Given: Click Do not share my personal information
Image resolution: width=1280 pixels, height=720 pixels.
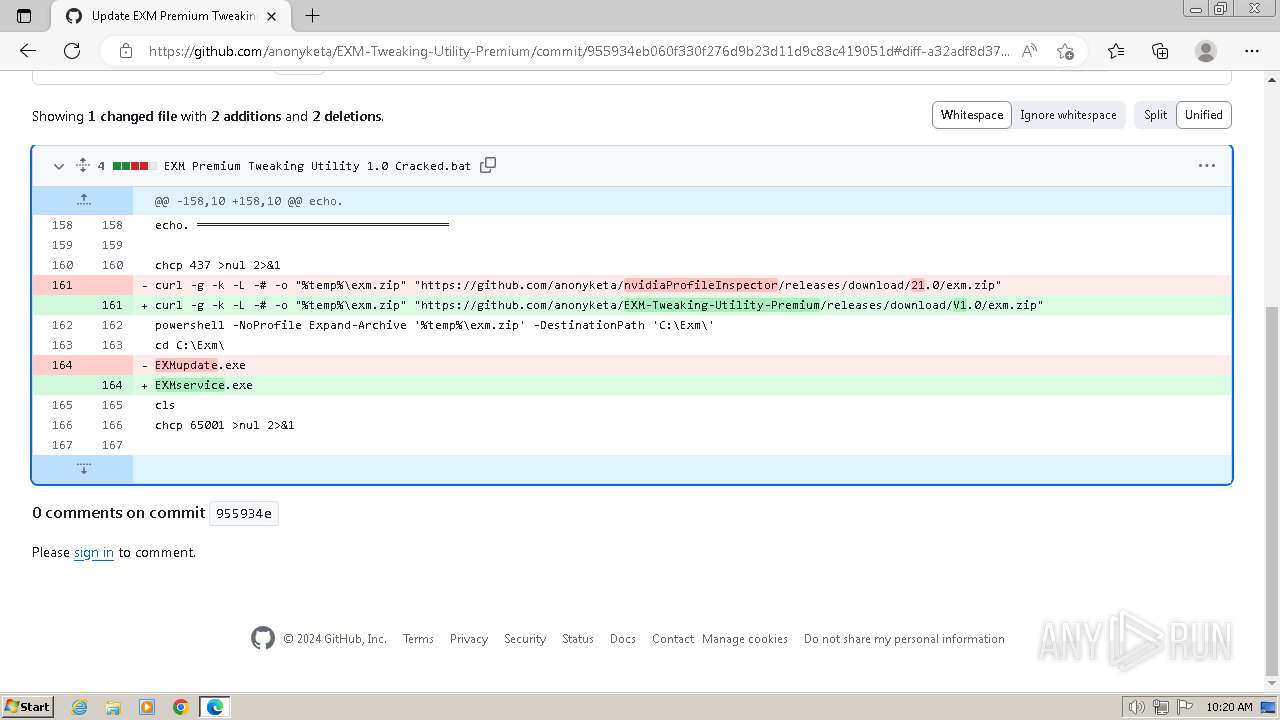Looking at the screenshot, I should (904, 639).
